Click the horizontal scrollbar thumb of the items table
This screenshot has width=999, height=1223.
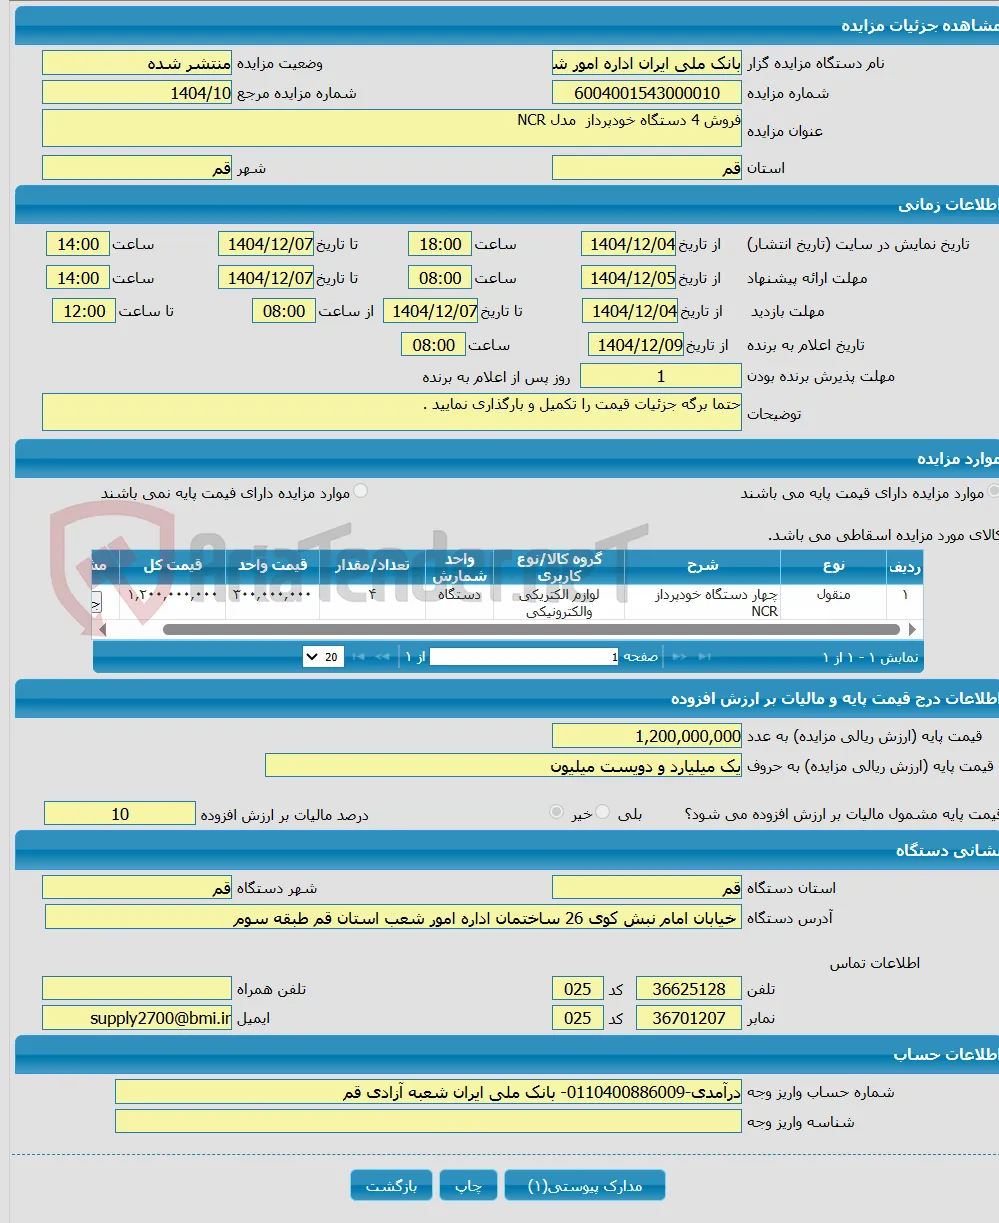(532, 630)
